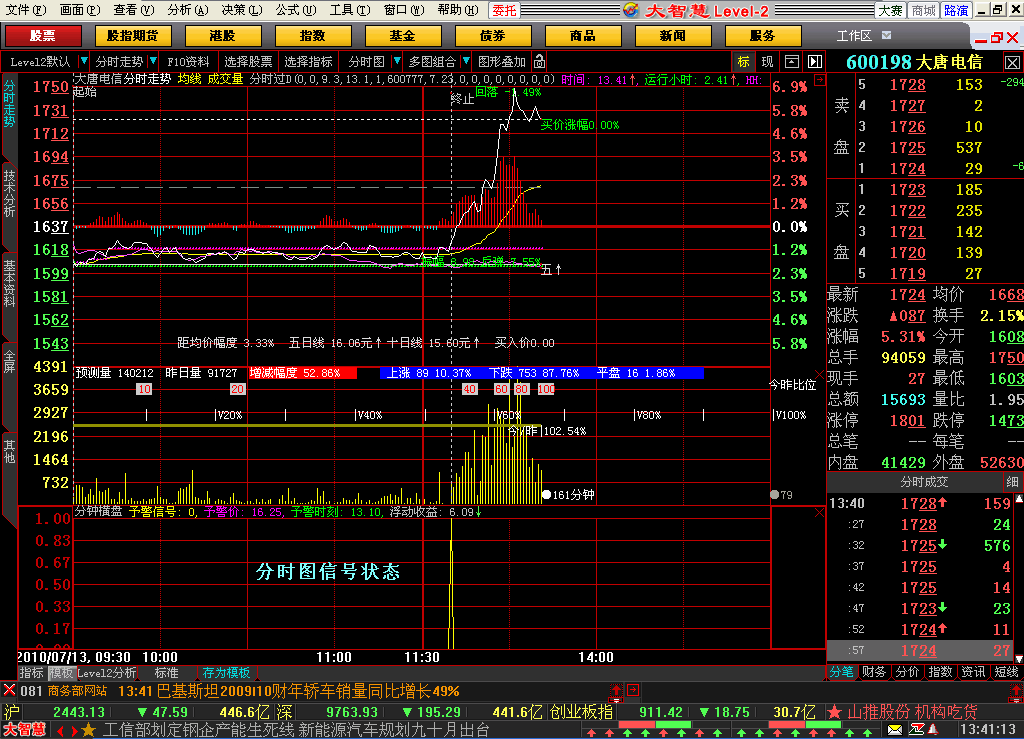This screenshot has height=739, width=1024.
Task: Click the 股指期货 button
Action: [x=133, y=35]
